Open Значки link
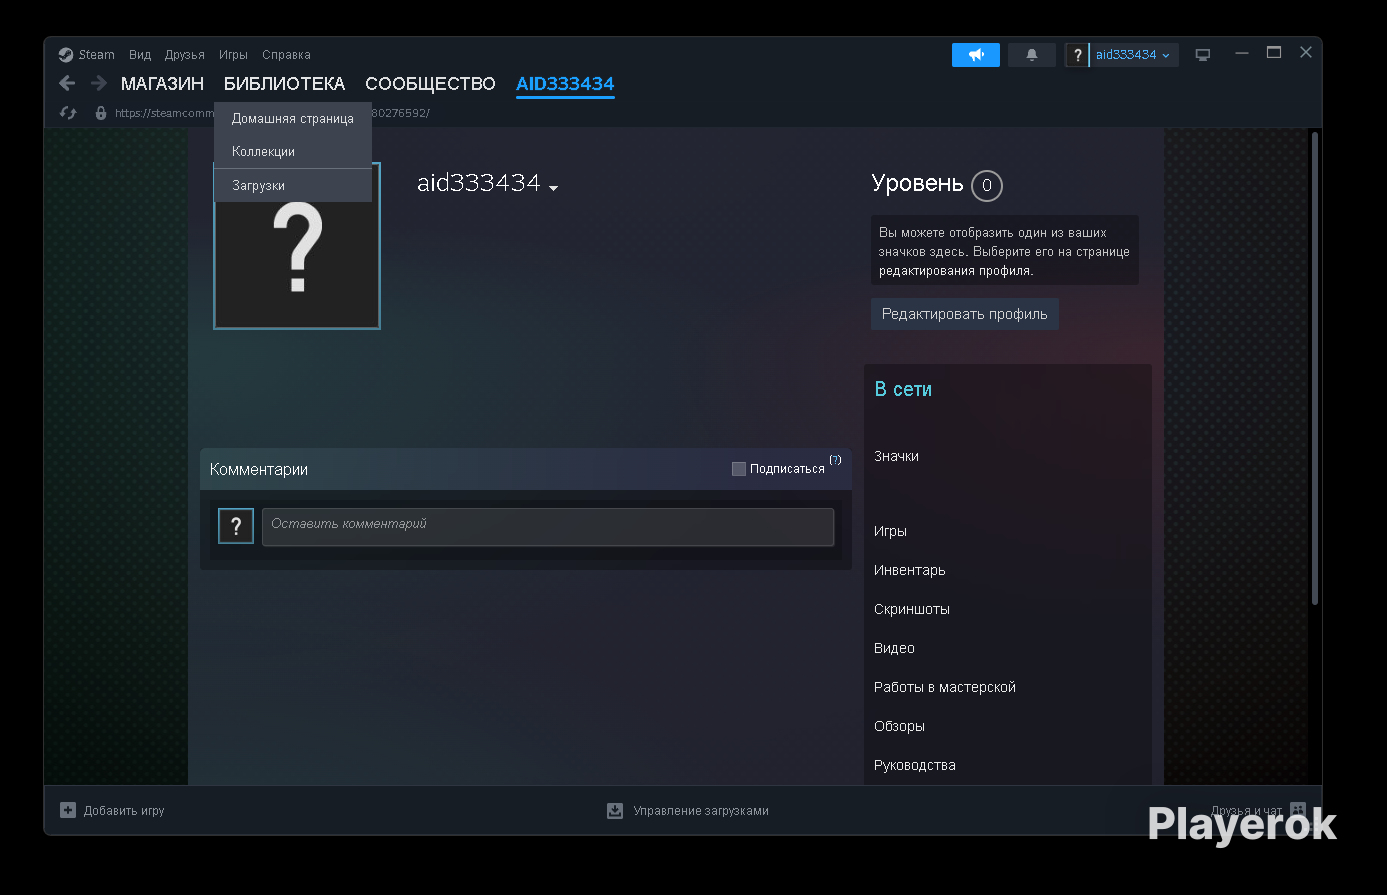 point(896,456)
